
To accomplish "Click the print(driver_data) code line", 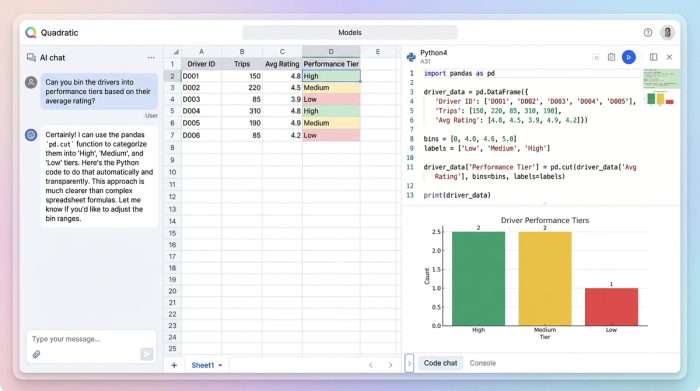I will [x=457, y=195].
